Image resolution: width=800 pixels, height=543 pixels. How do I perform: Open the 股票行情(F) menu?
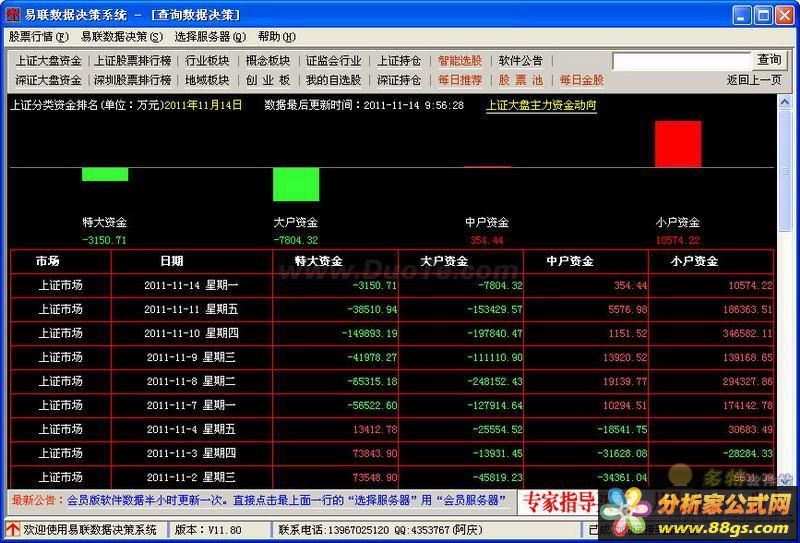click(38, 37)
